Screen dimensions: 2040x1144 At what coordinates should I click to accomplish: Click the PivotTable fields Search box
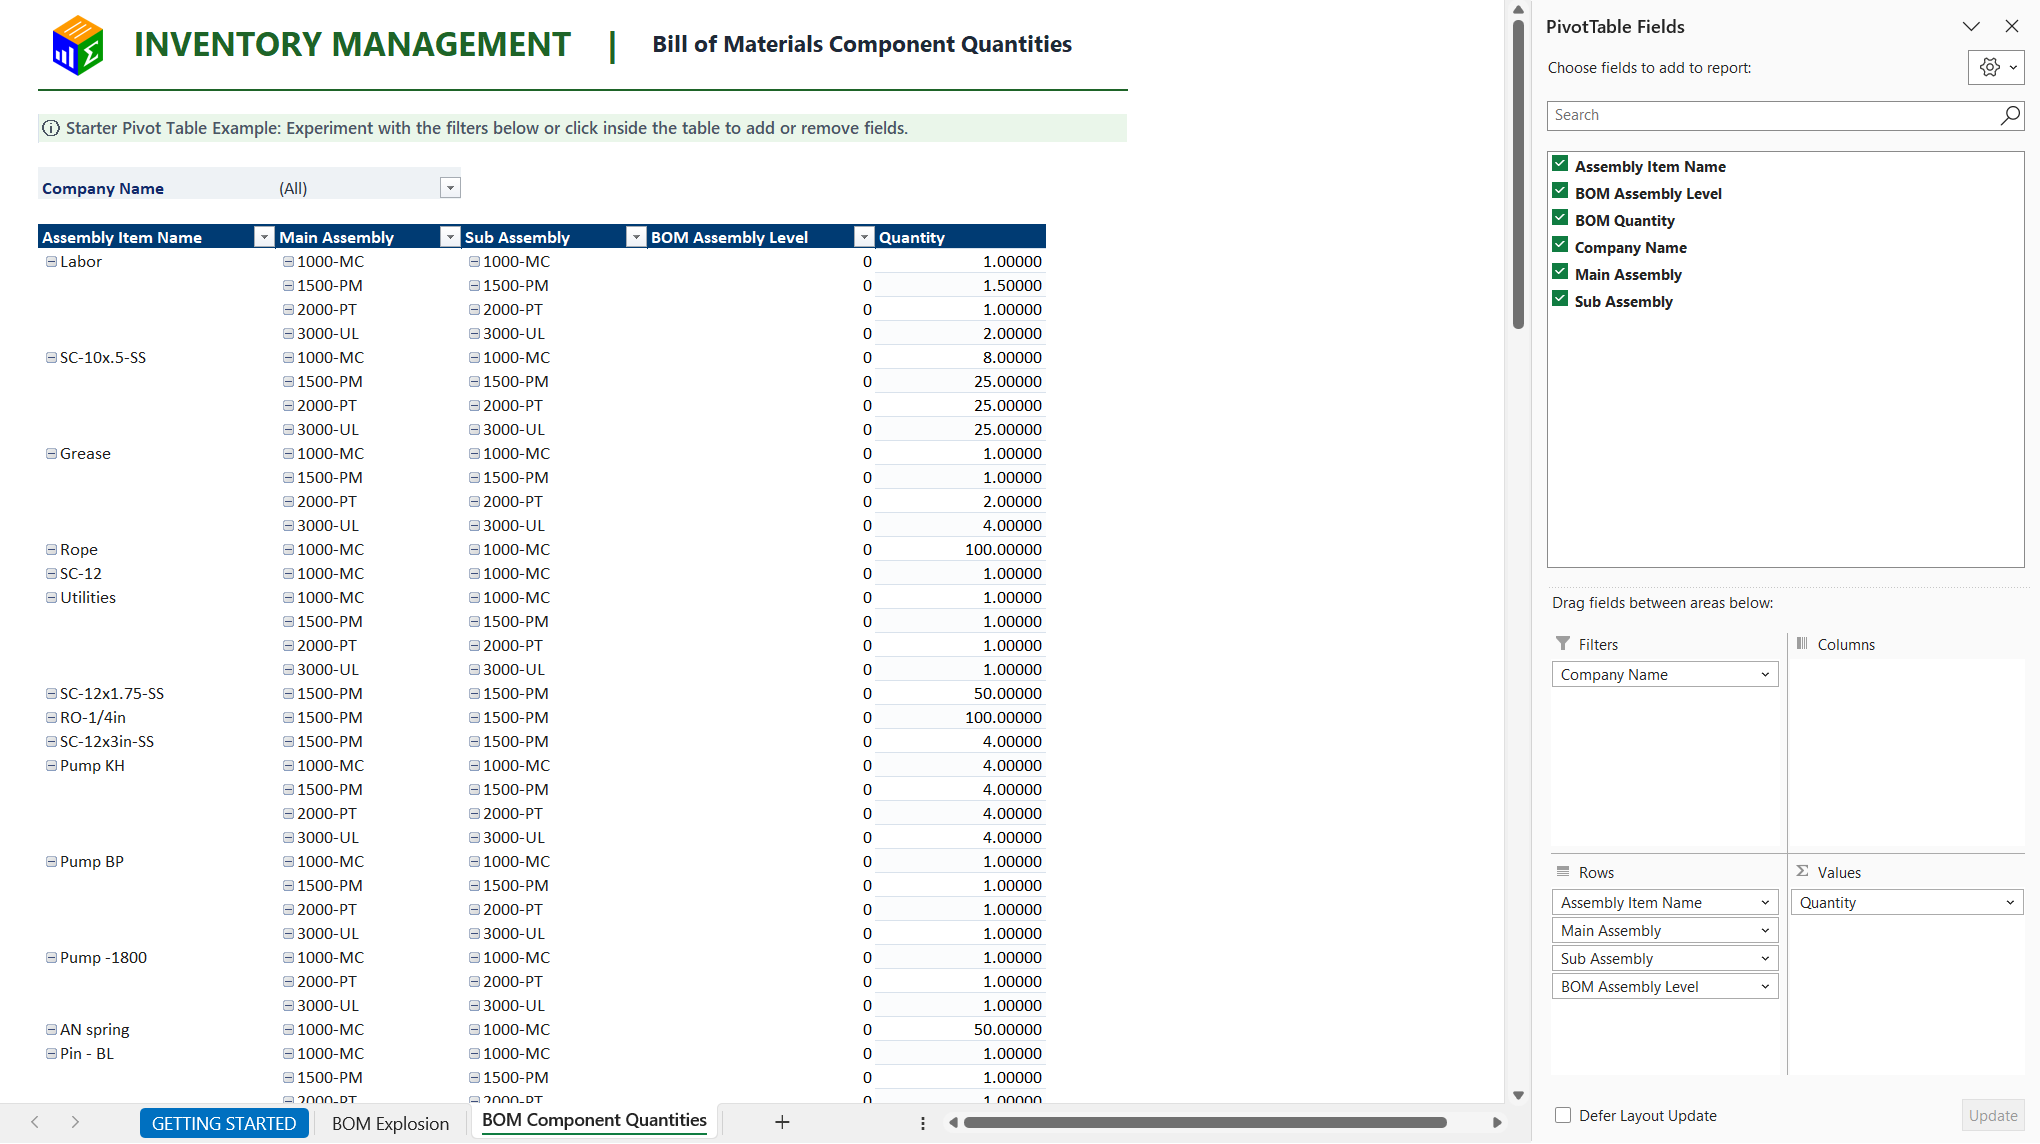pyautogui.click(x=1773, y=115)
